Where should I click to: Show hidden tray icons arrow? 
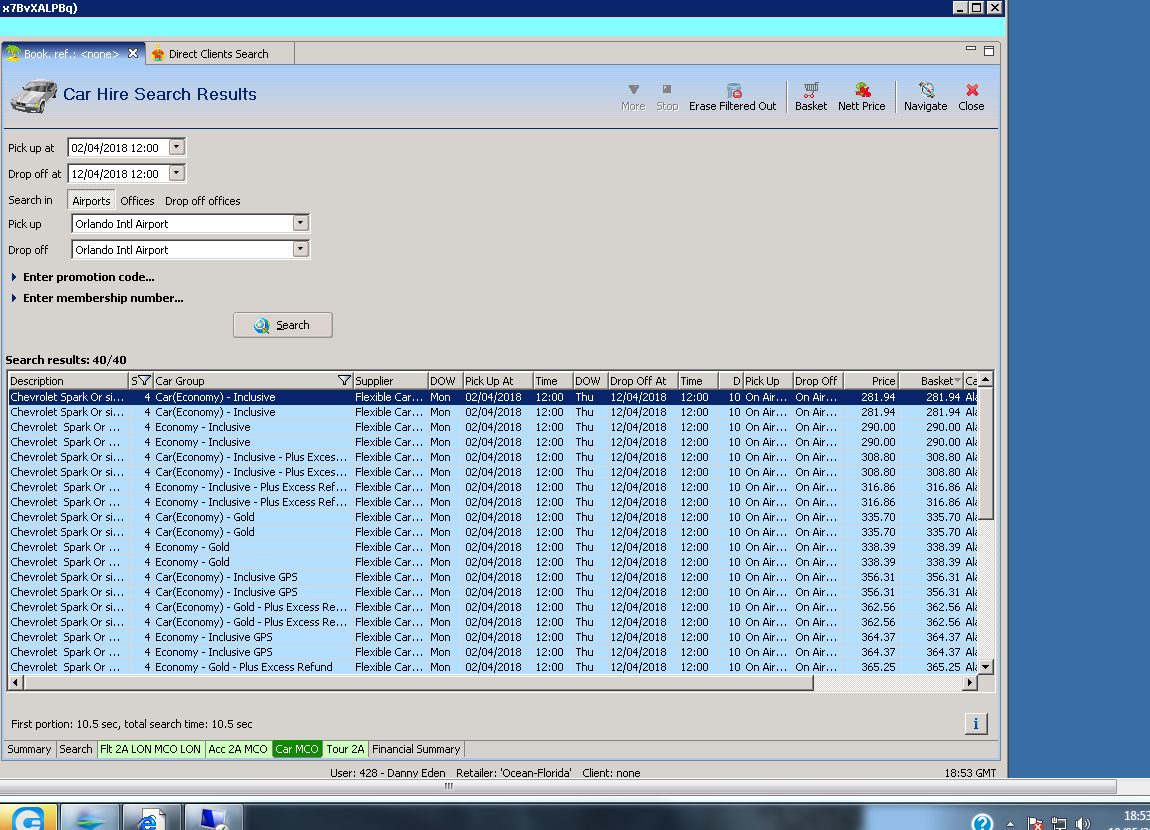[x=1011, y=824]
